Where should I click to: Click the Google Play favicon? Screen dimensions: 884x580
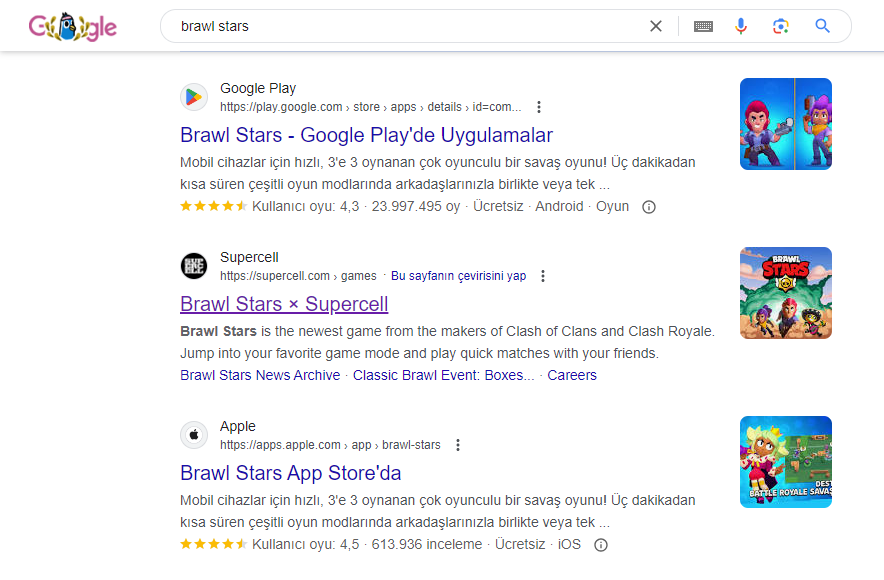[x=194, y=97]
